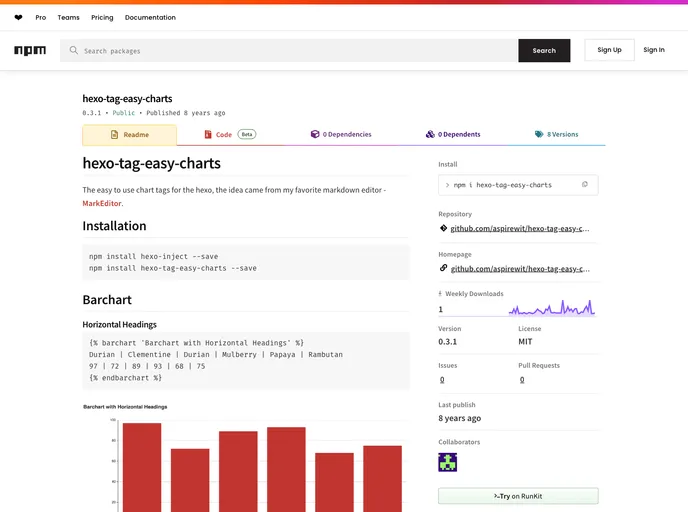Click the Horizontal Headings subheading

click(x=119, y=325)
